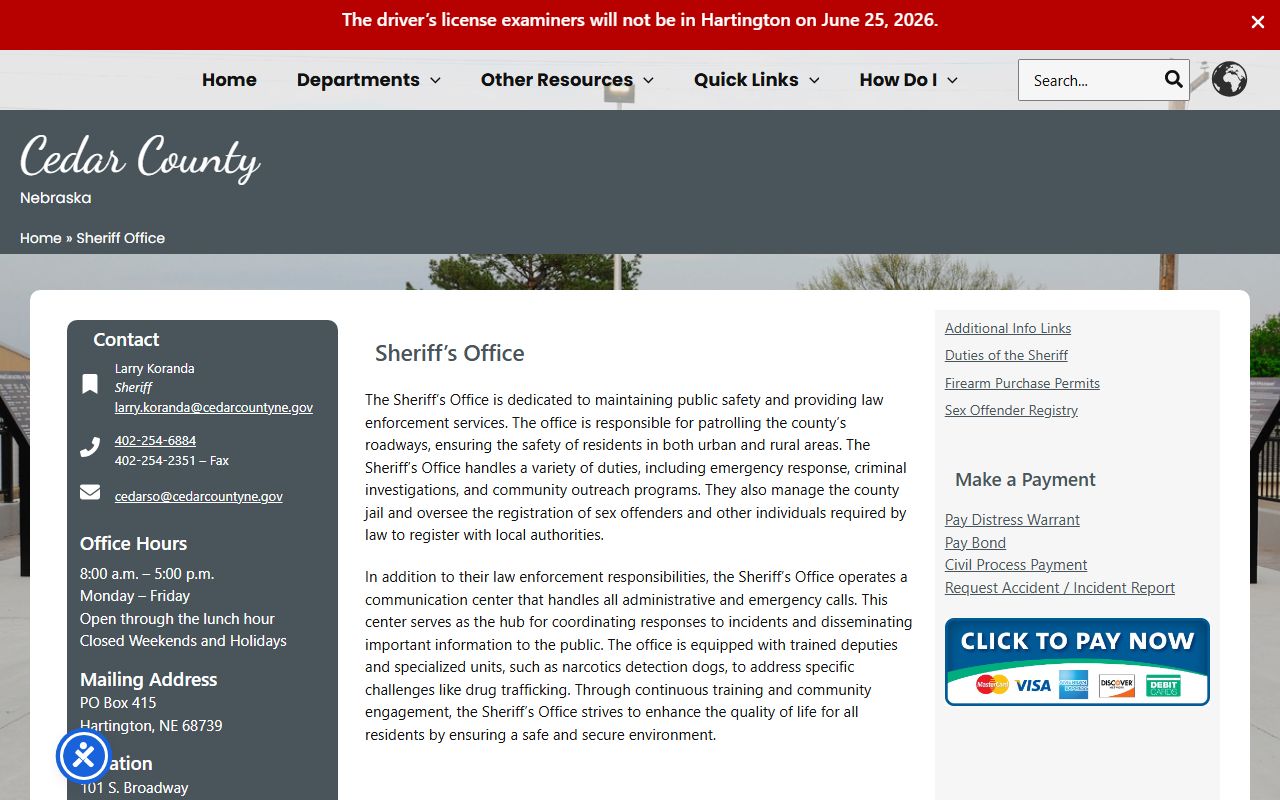Open Sex Offender Registry link
Screen dimensions: 1280x800
(1011, 410)
